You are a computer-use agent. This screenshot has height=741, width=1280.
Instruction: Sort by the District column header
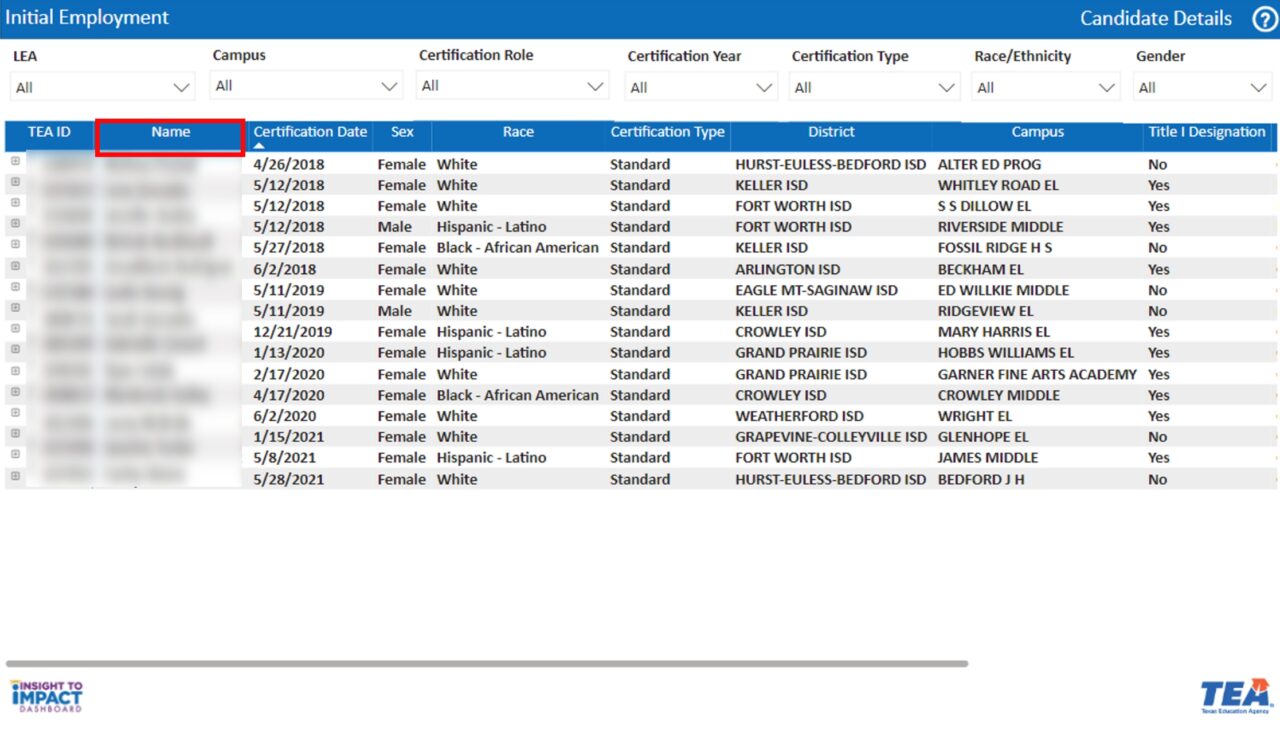click(831, 132)
